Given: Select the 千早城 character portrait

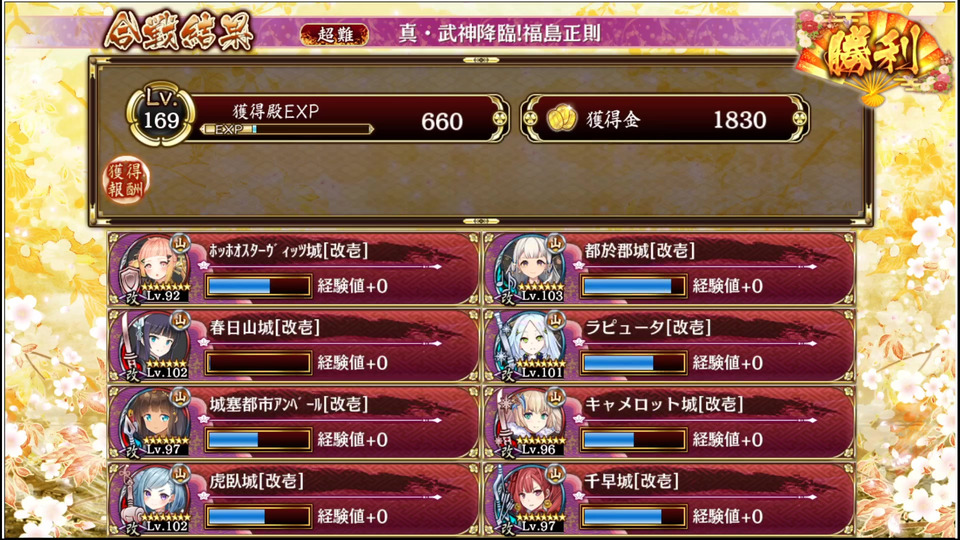Looking at the screenshot, I should (530, 499).
